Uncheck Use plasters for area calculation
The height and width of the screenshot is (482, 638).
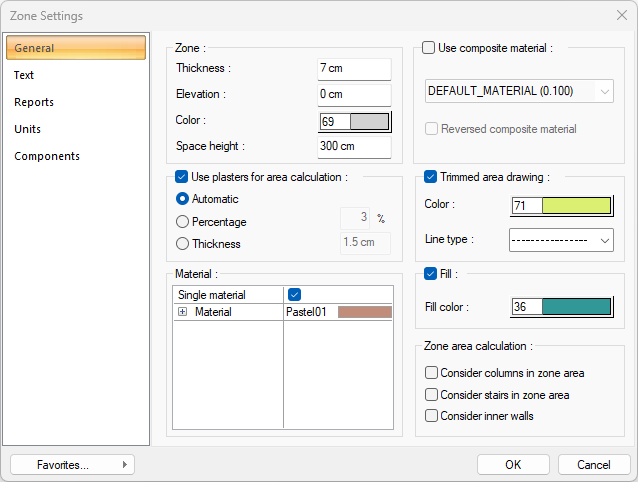181,177
